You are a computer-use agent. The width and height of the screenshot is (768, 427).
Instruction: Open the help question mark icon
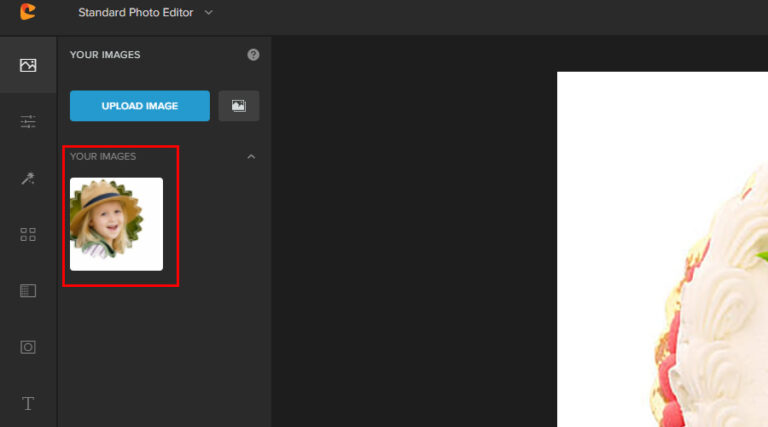pyautogui.click(x=253, y=55)
